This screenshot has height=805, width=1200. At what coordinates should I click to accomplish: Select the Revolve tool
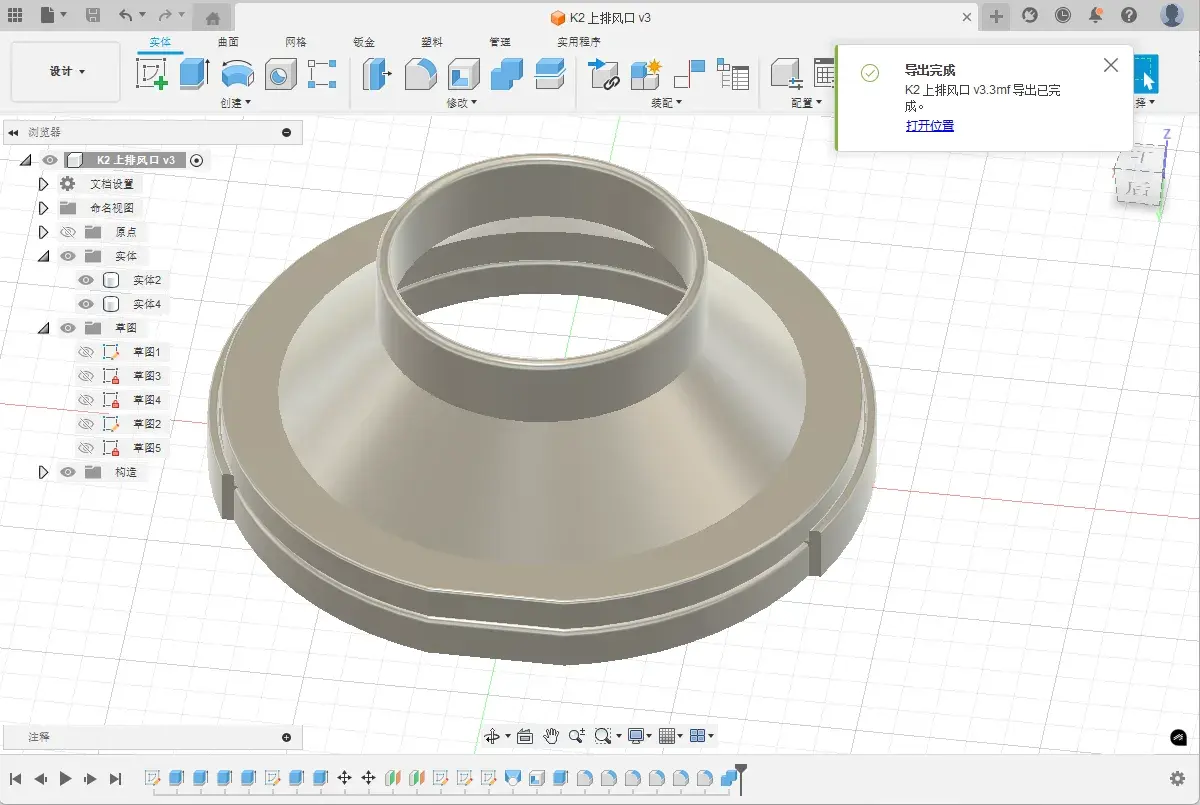pos(237,74)
